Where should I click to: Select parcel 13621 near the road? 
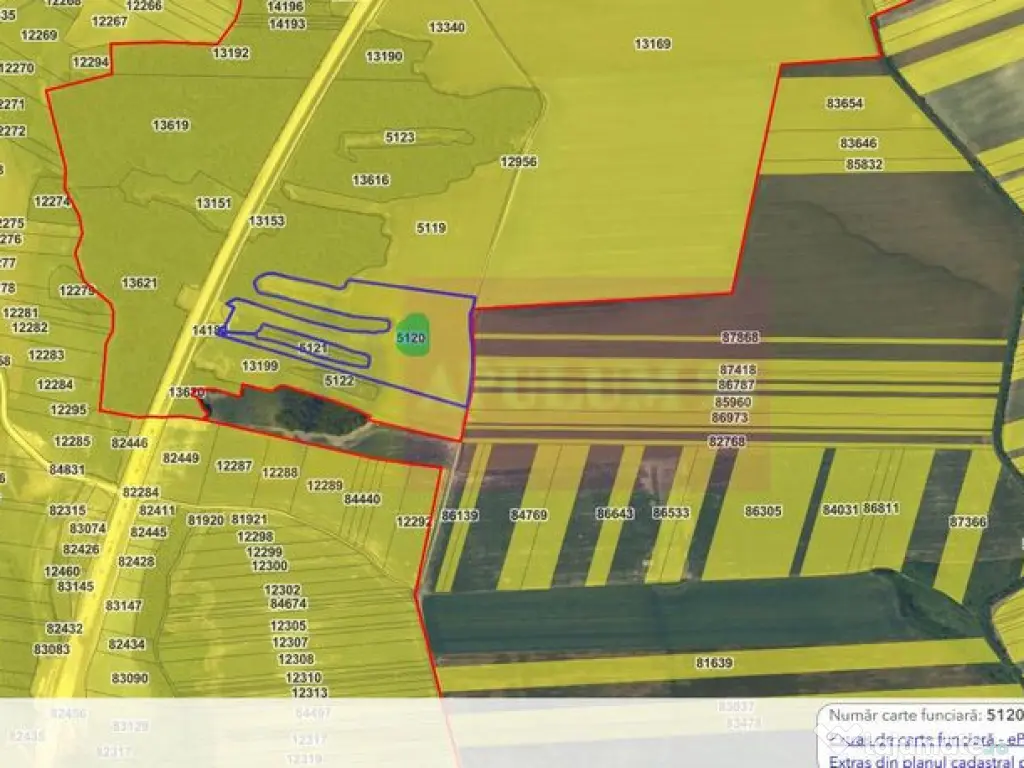139,283
